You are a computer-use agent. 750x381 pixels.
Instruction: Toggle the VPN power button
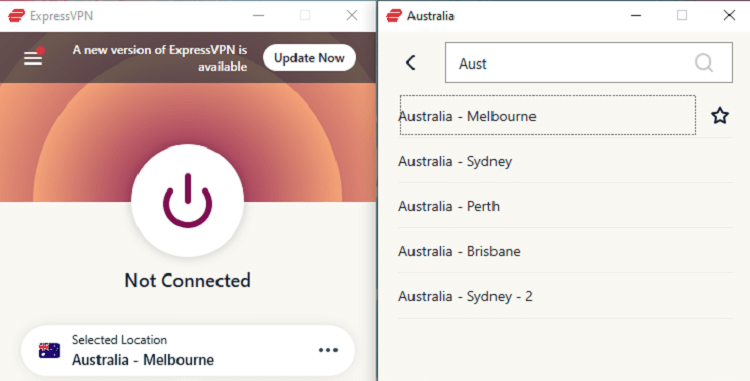coord(188,200)
